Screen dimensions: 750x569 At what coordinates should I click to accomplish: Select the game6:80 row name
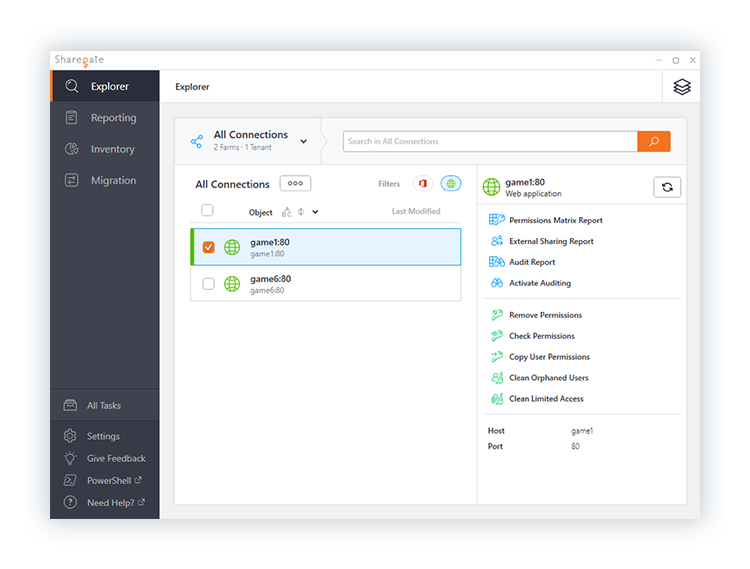(x=270, y=279)
